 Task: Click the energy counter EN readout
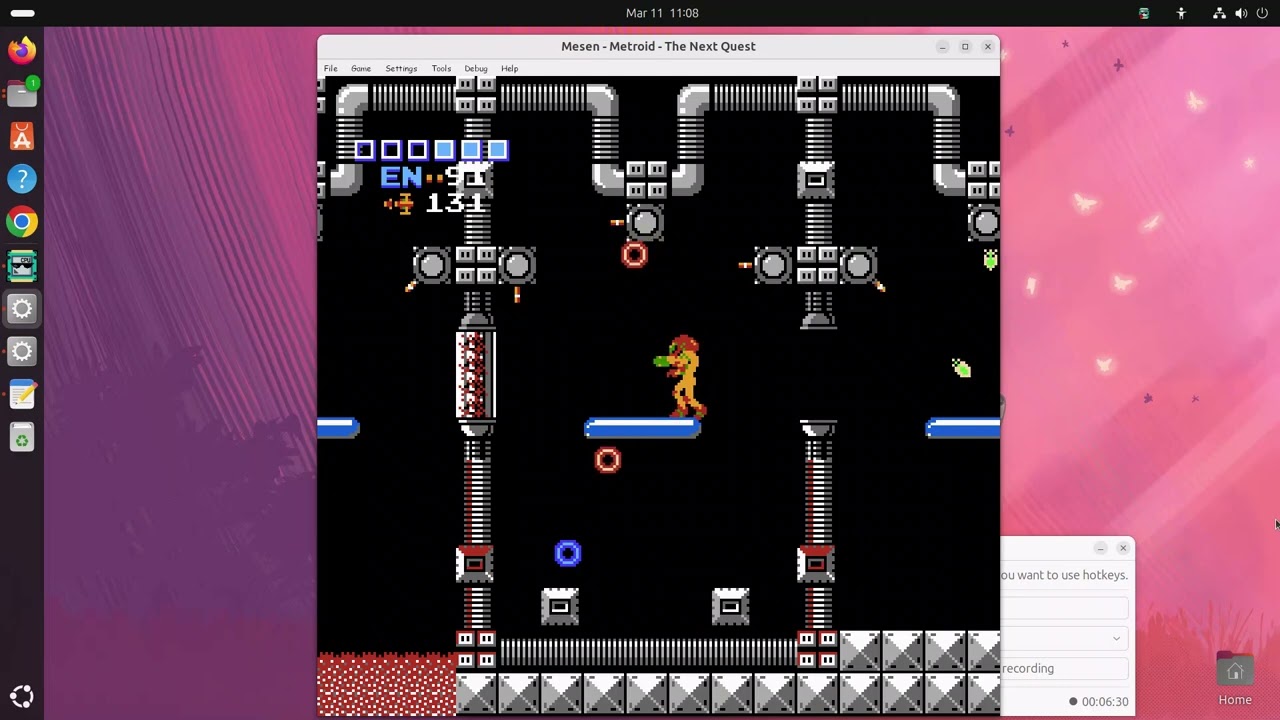point(434,178)
